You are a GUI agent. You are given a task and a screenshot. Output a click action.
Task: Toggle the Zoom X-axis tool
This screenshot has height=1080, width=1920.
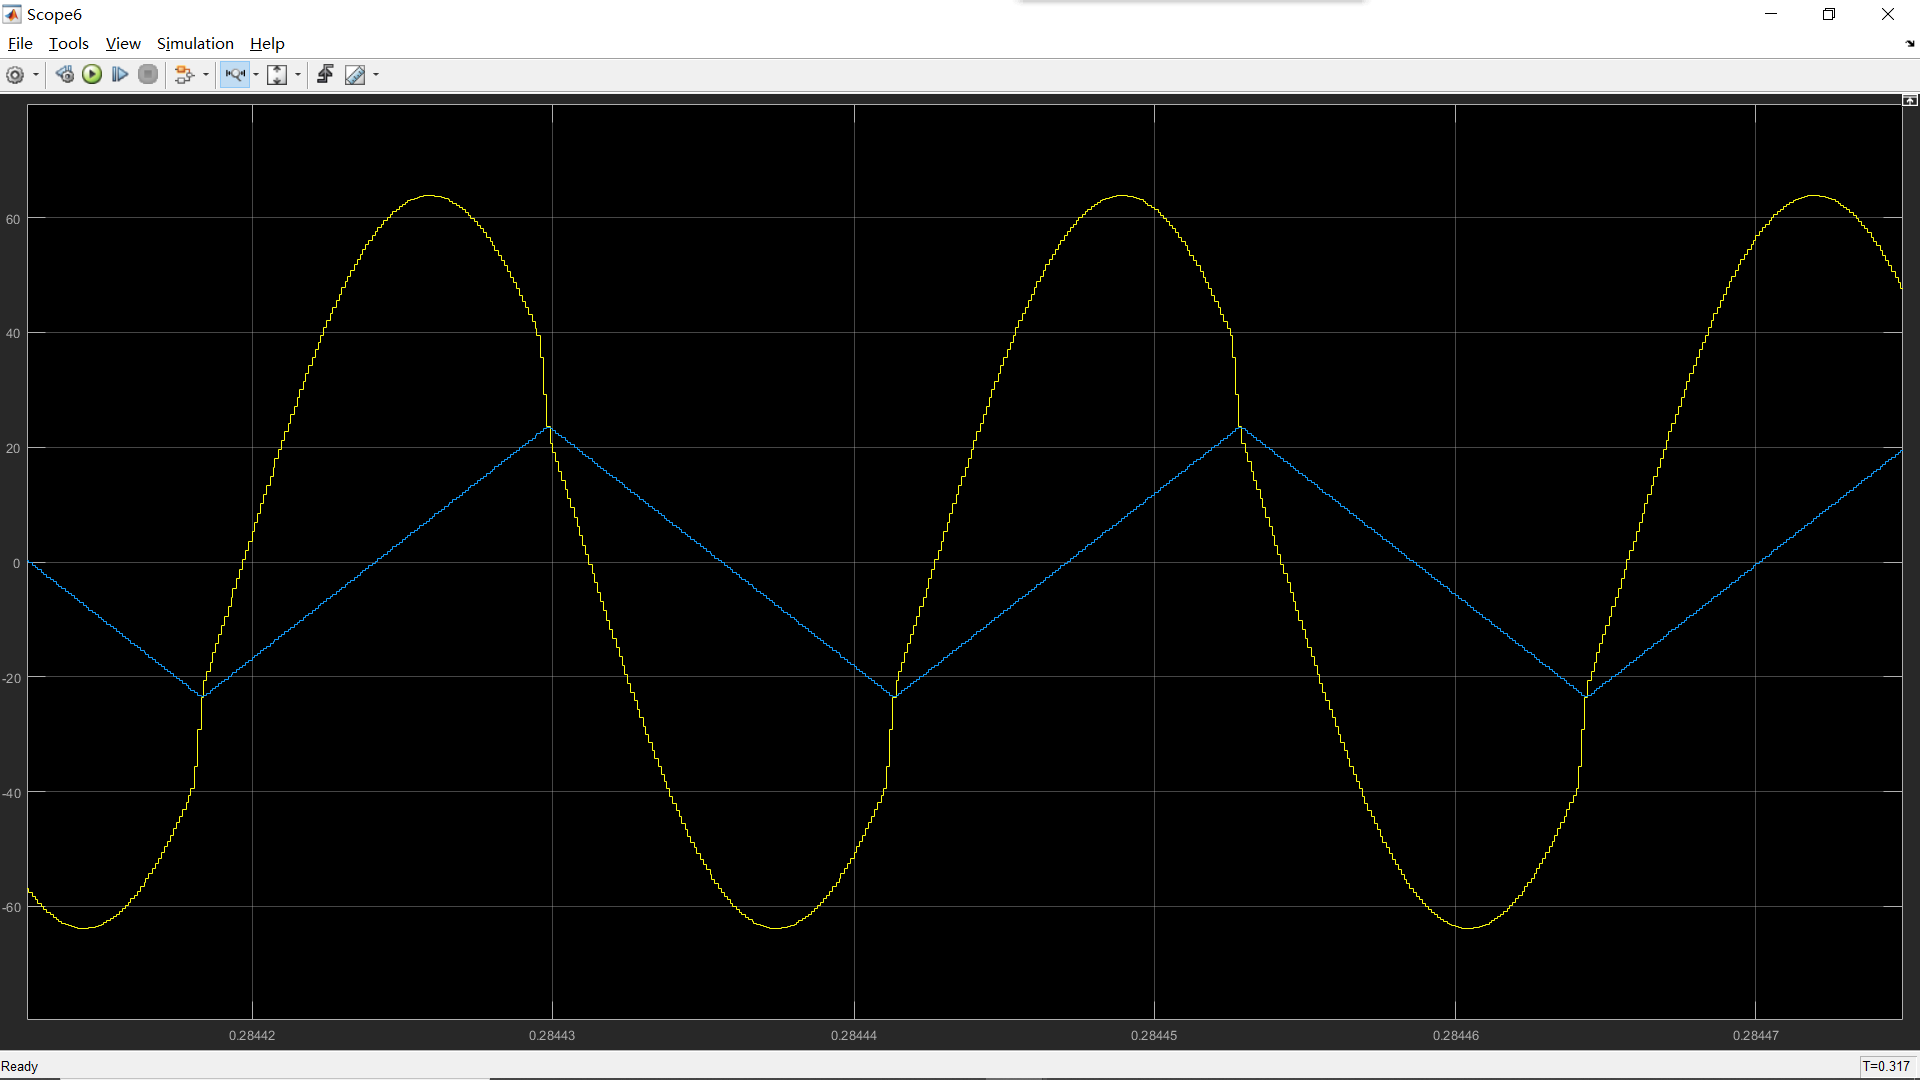coord(235,75)
